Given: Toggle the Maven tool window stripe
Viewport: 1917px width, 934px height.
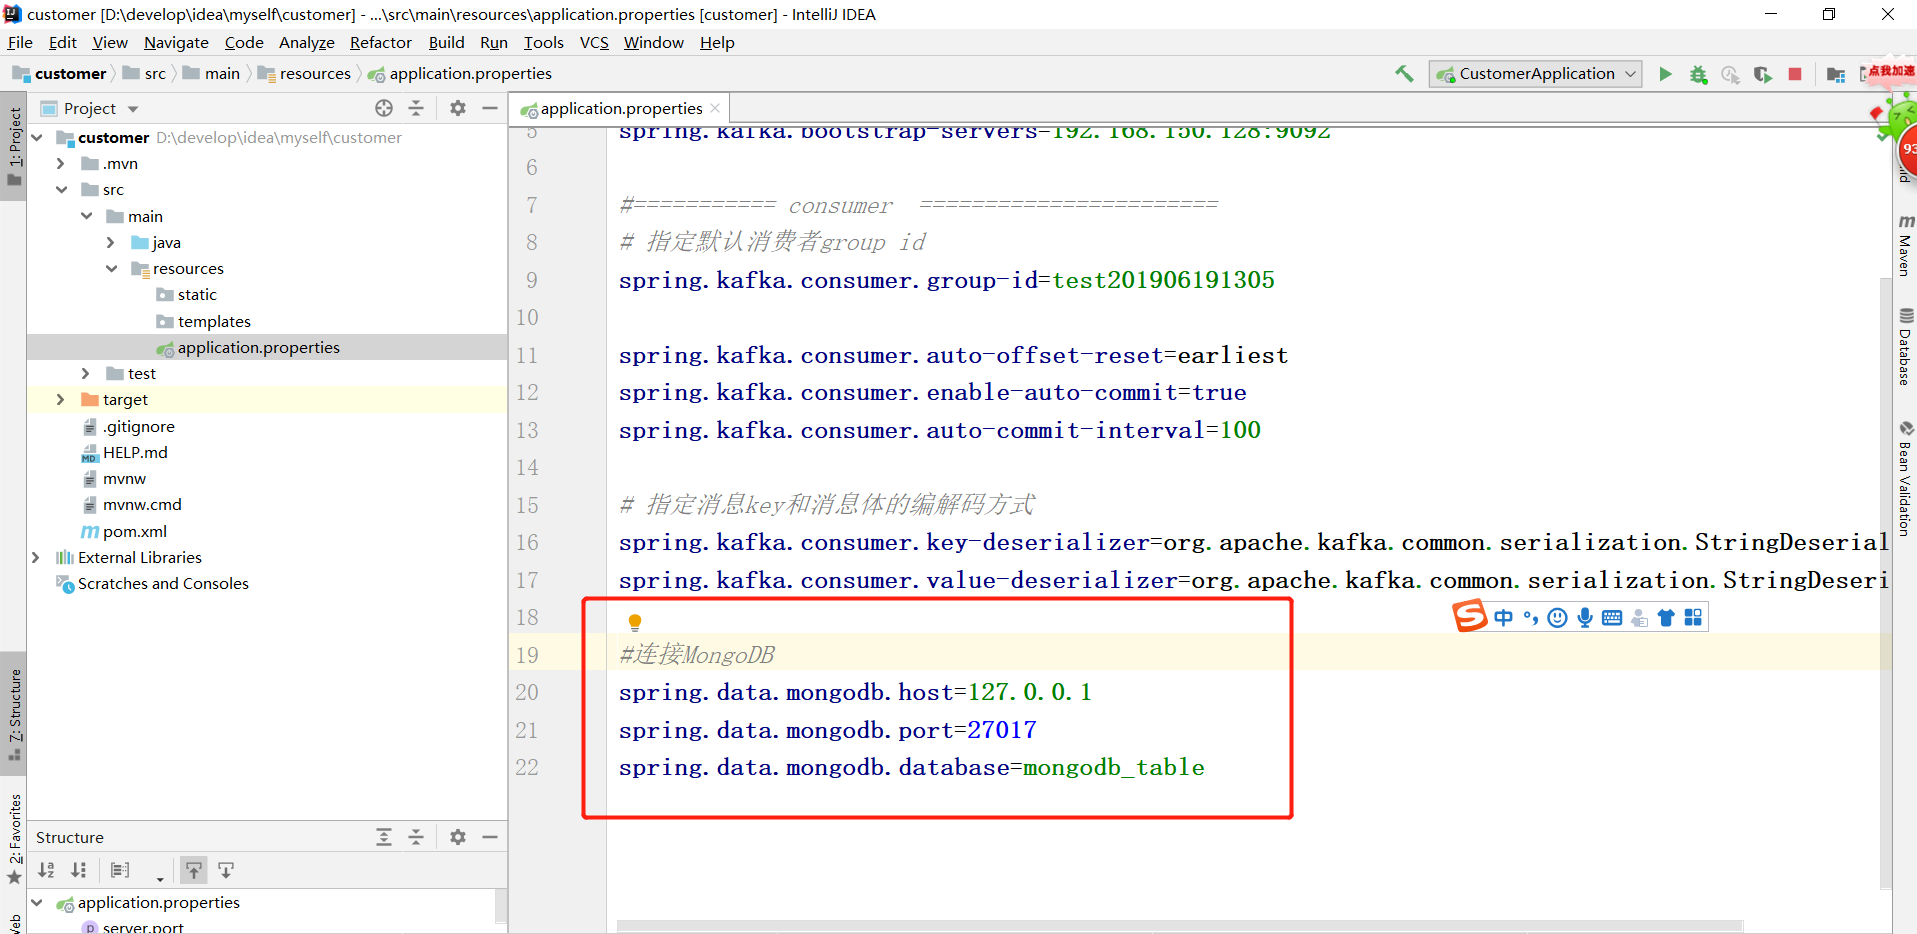Looking at the screenshot, I should coord(1905,245).
